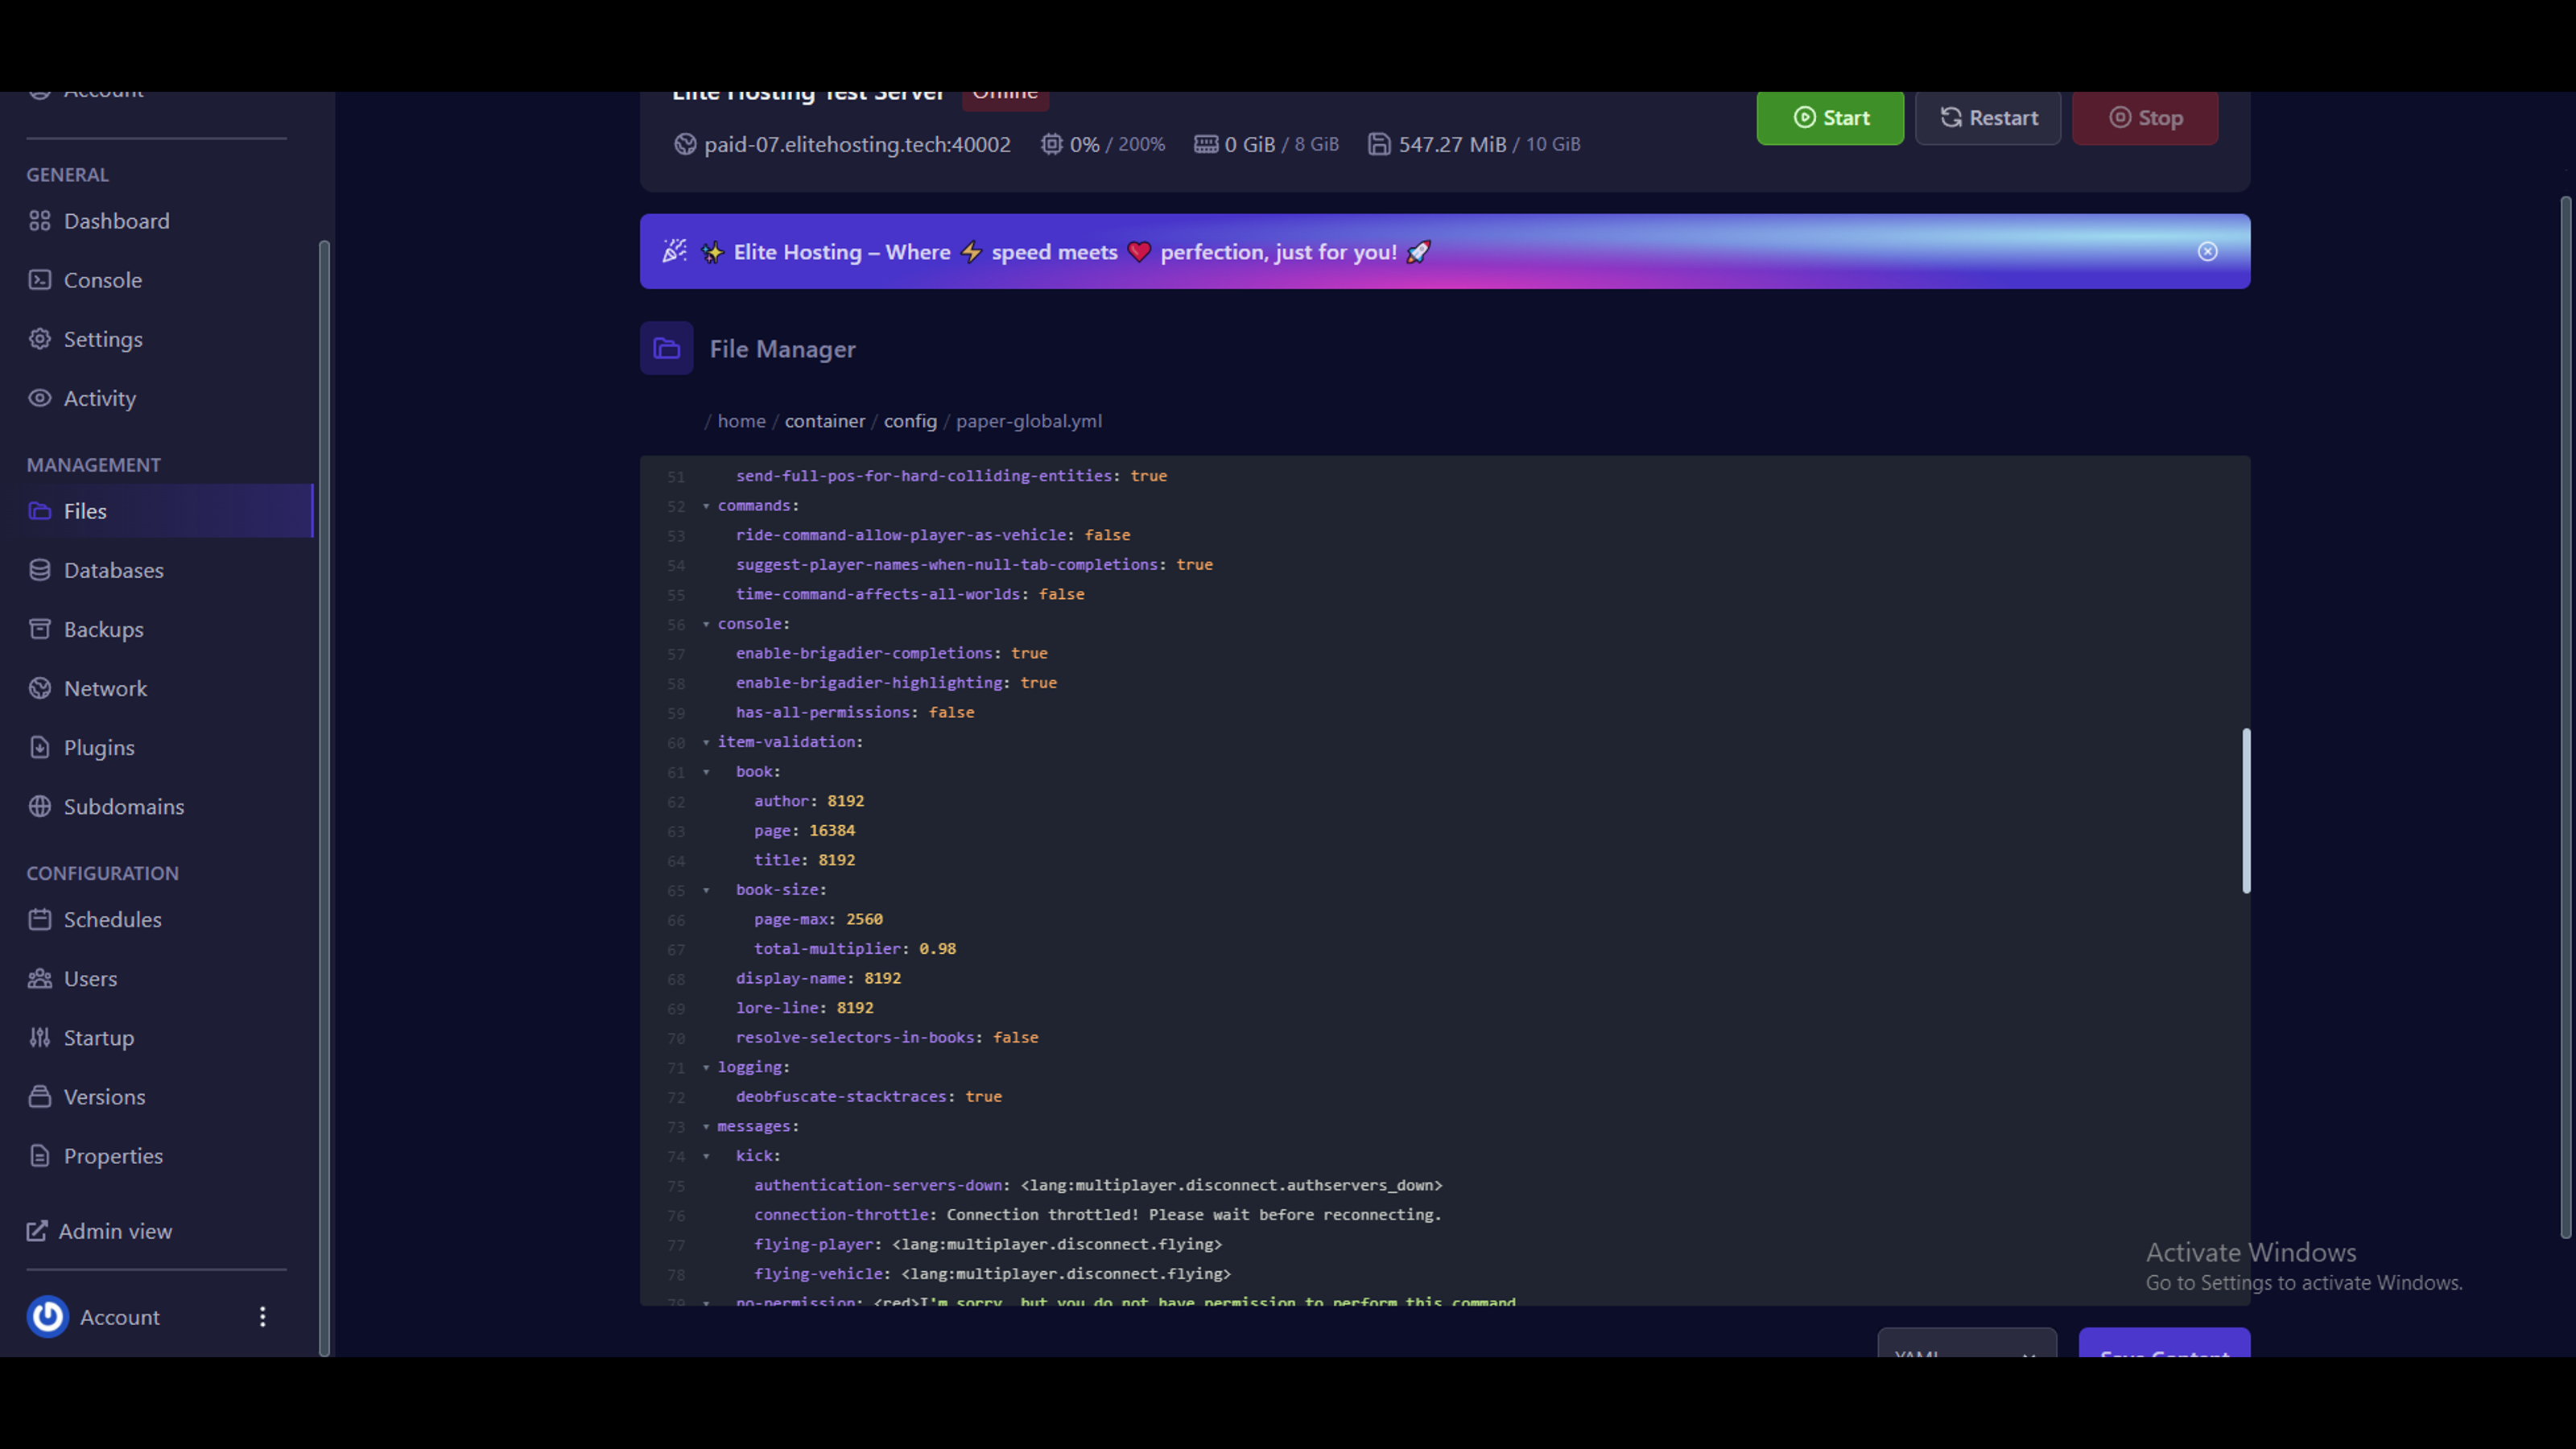The image size is (2576, 1449).
Task: Fold the messages section in the editor
Action: 706,1127
